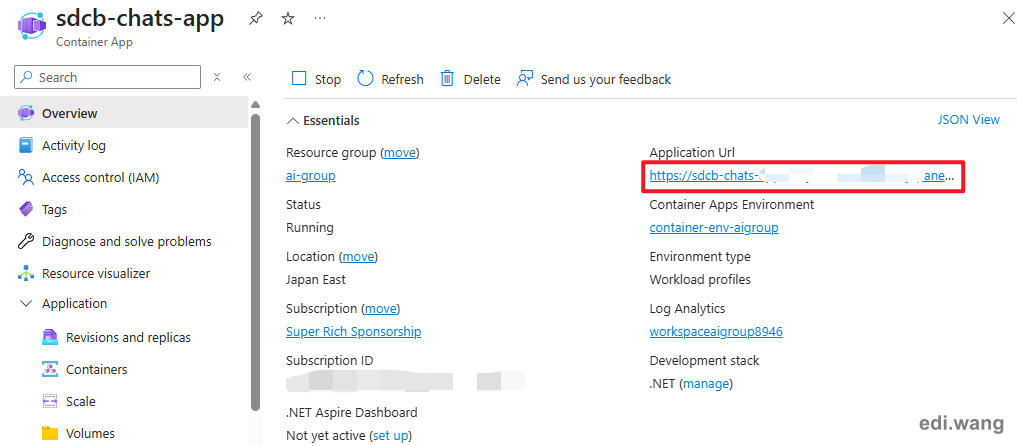Click the Revisions and replicas icon

(50, 338)
